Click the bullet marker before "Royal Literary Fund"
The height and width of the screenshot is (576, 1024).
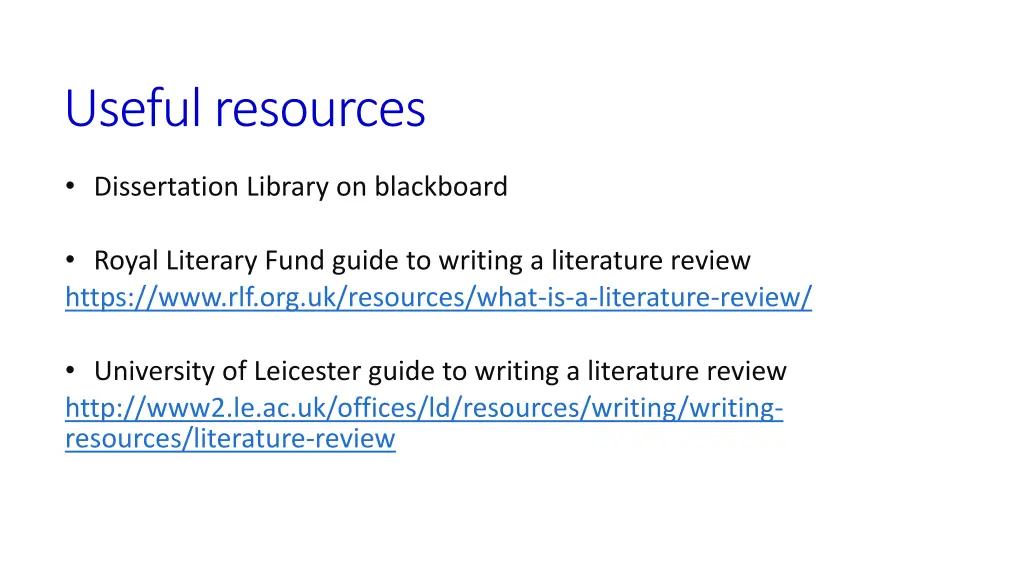pos(70,261)
